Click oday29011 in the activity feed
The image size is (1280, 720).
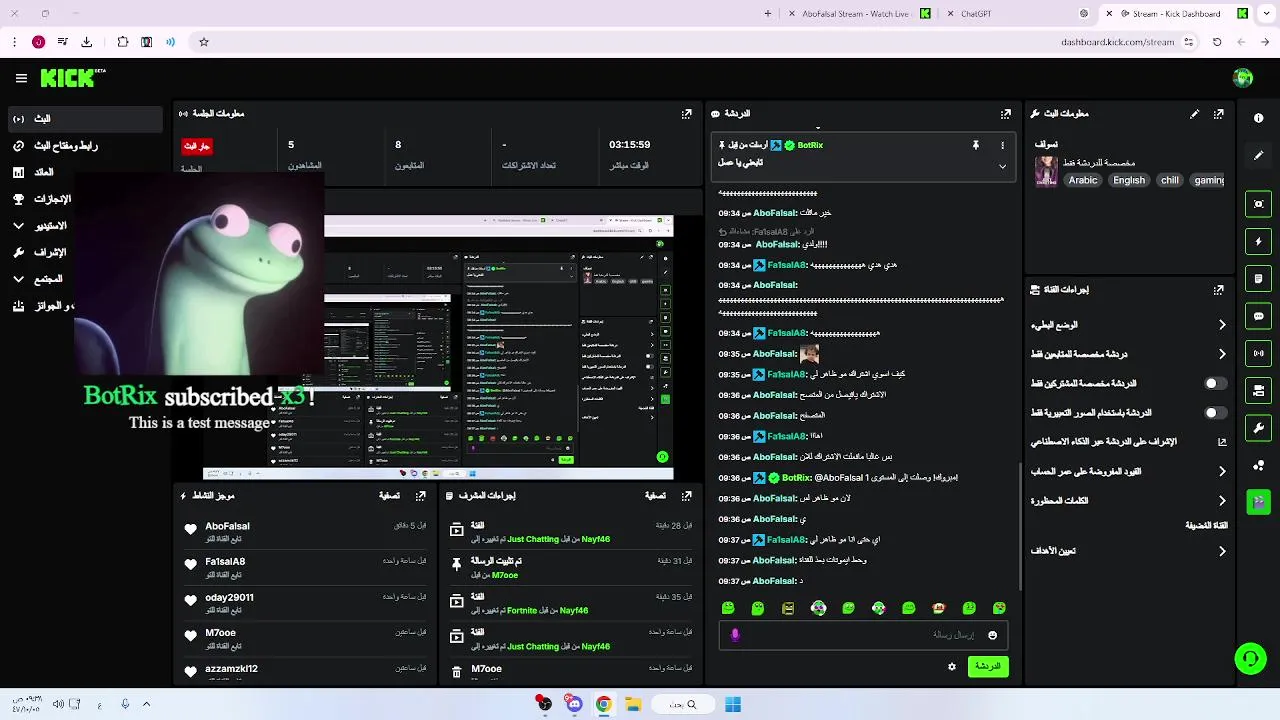pos(229,597)
